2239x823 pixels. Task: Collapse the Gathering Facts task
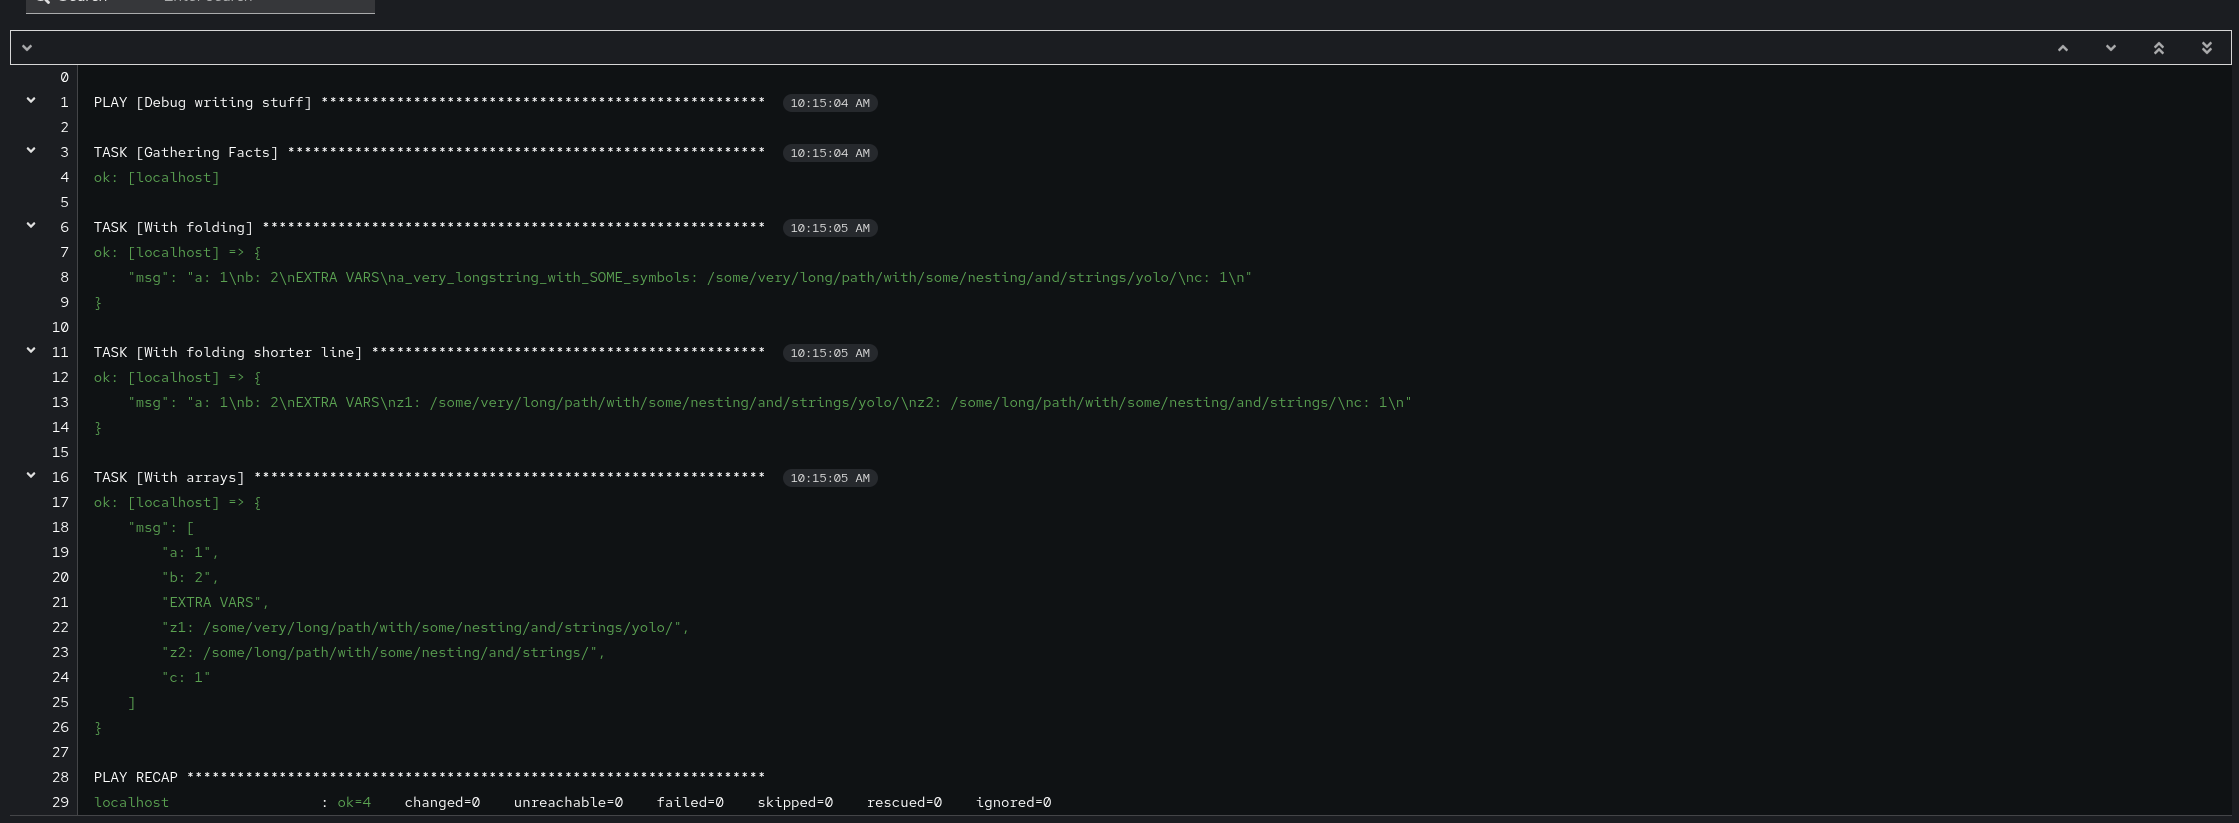click(31, 151)
